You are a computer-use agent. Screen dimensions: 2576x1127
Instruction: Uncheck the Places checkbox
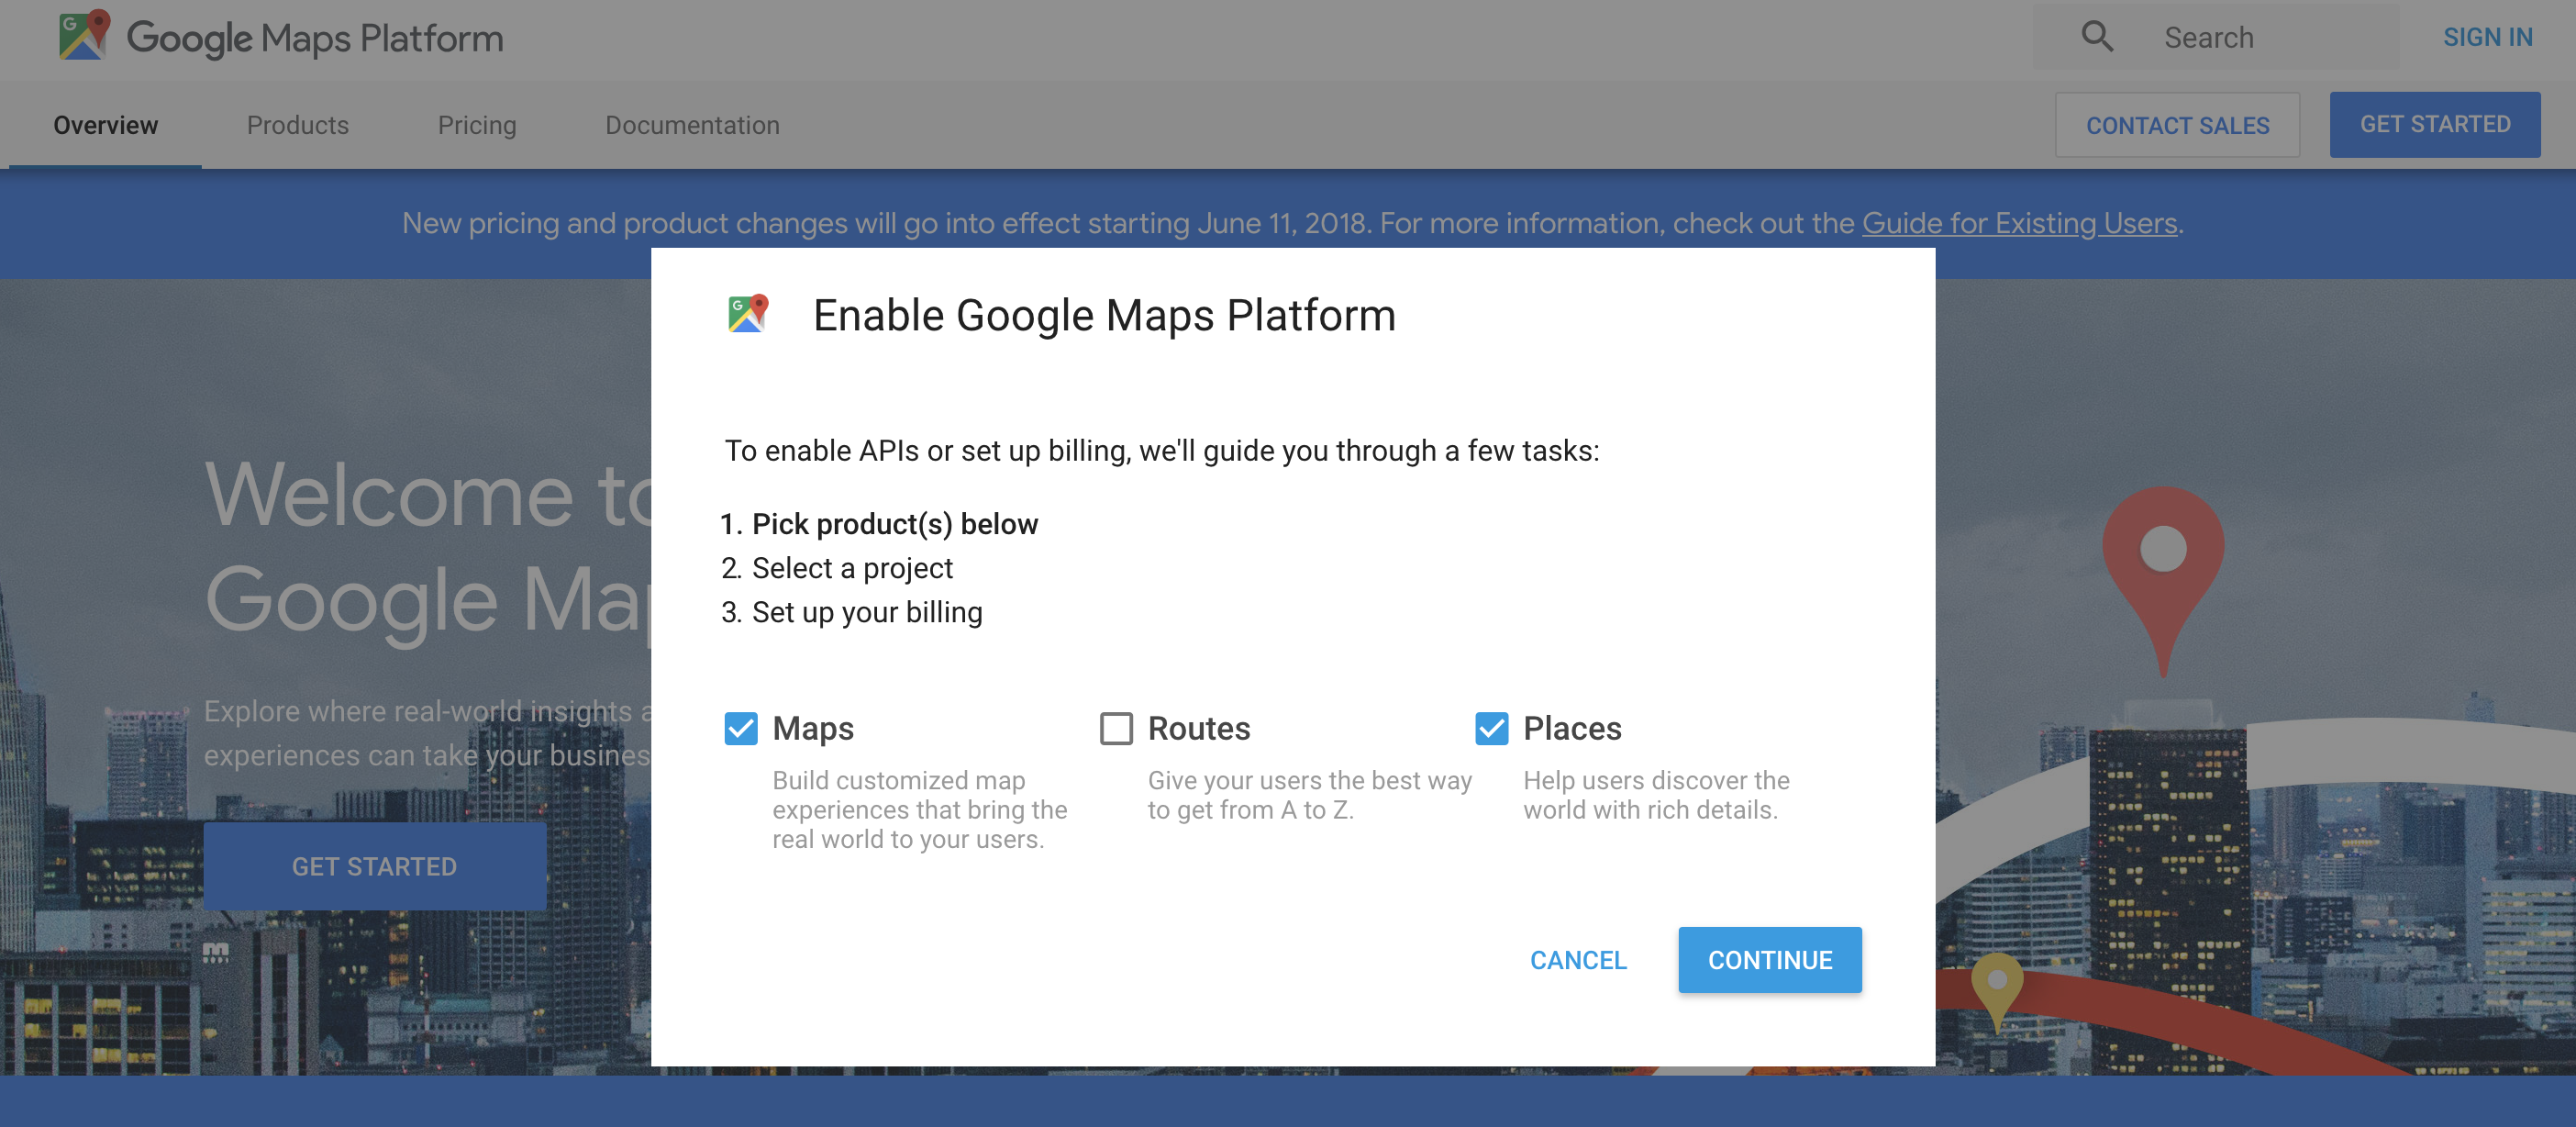point(1491,728)
